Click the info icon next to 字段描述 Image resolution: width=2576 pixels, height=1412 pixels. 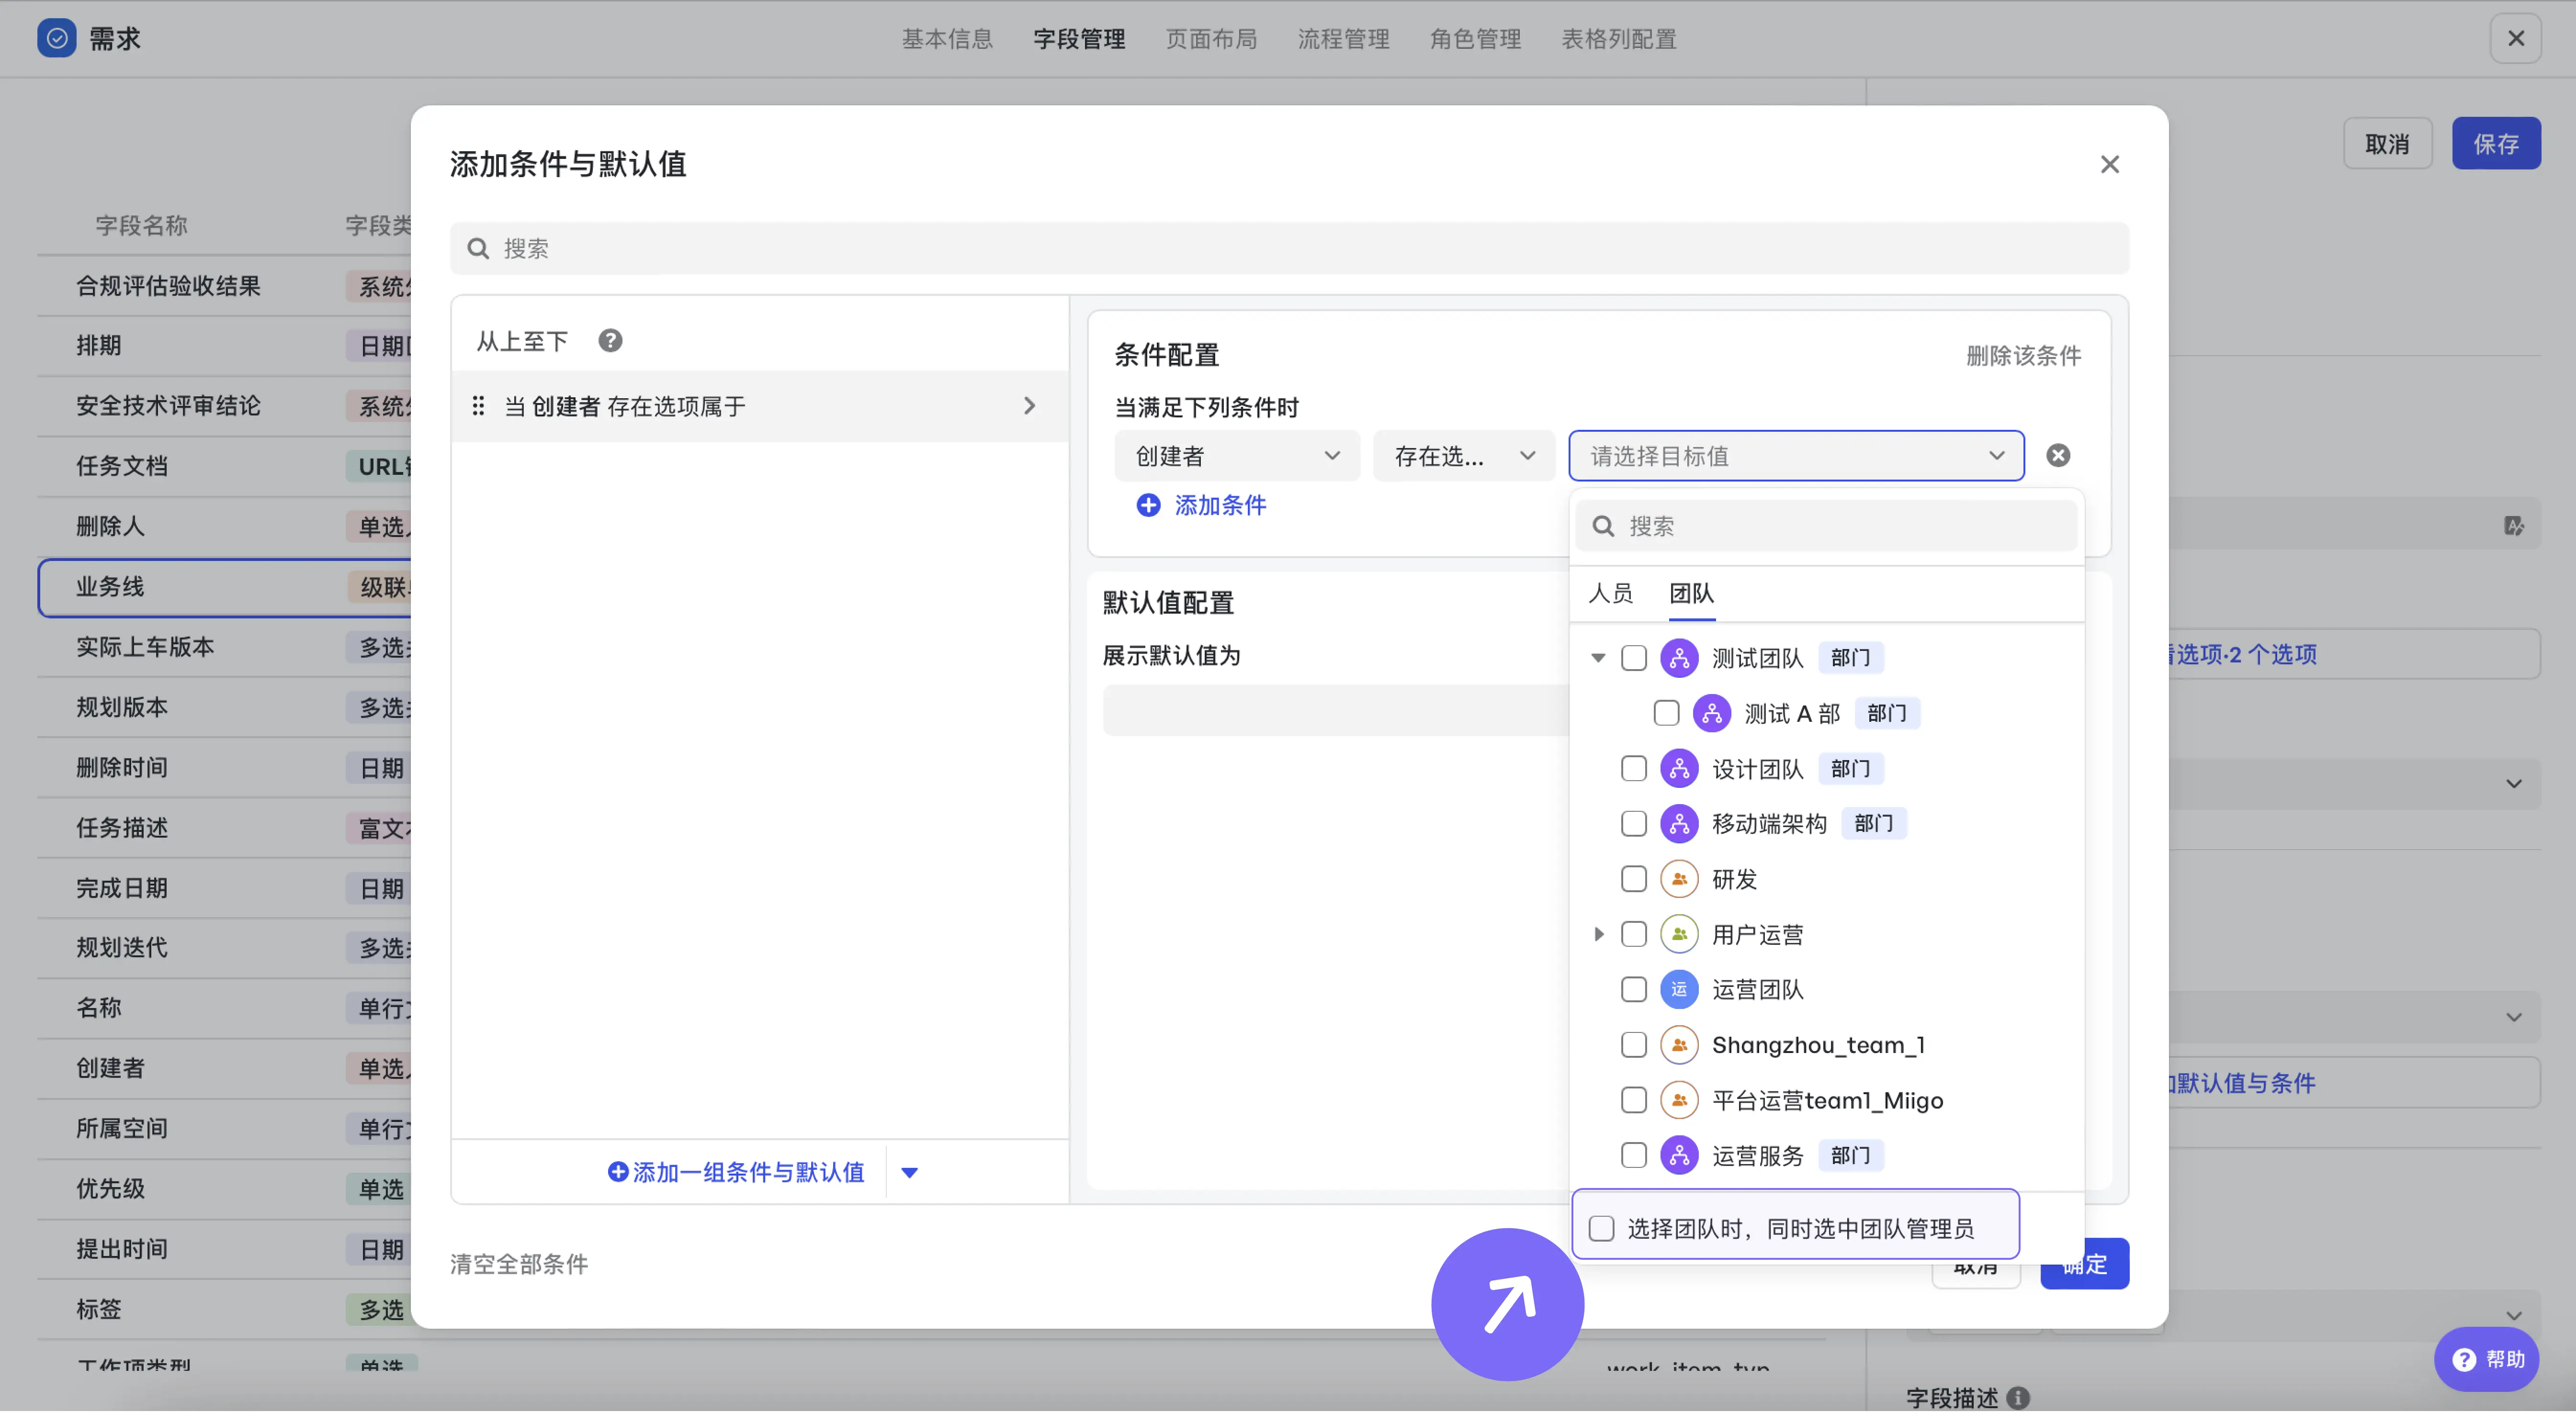2018,1397
